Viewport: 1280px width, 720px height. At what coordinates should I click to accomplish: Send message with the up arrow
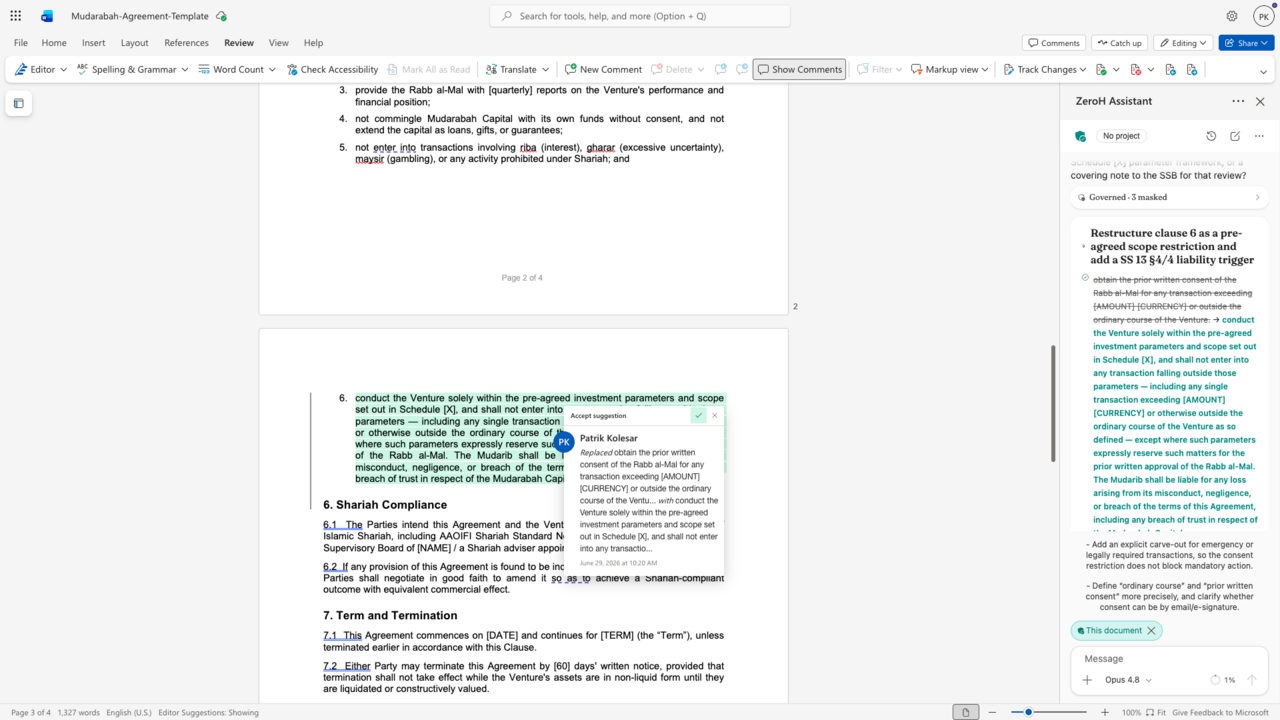coord(1251,680)
